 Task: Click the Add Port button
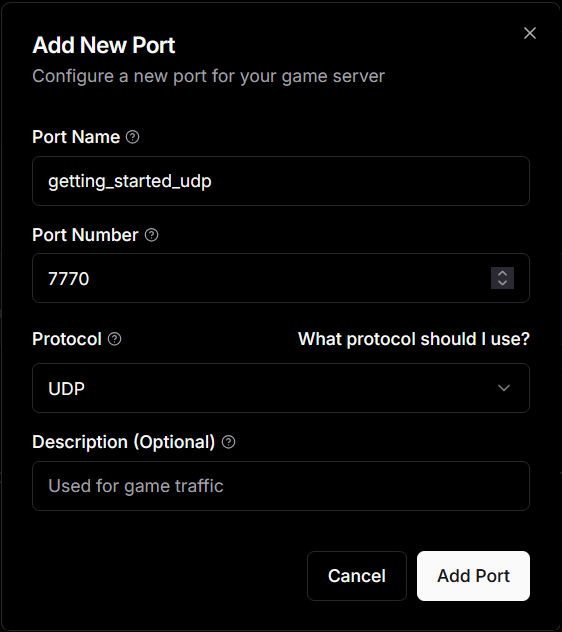(473, 576)
